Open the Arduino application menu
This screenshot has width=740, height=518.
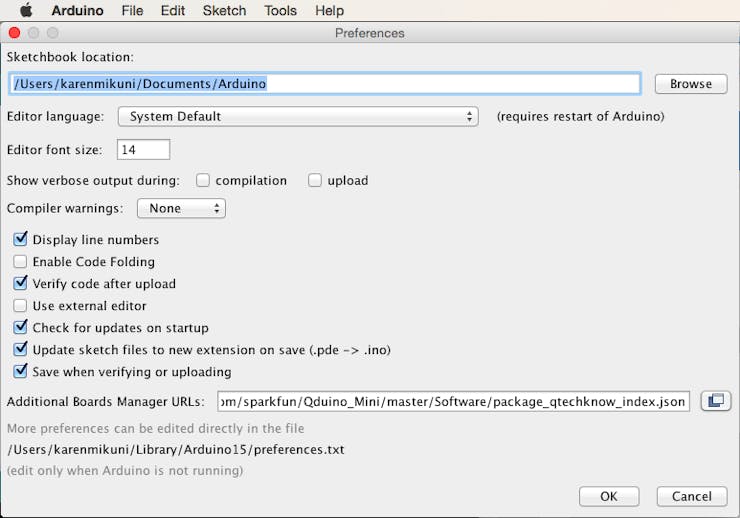77,10
